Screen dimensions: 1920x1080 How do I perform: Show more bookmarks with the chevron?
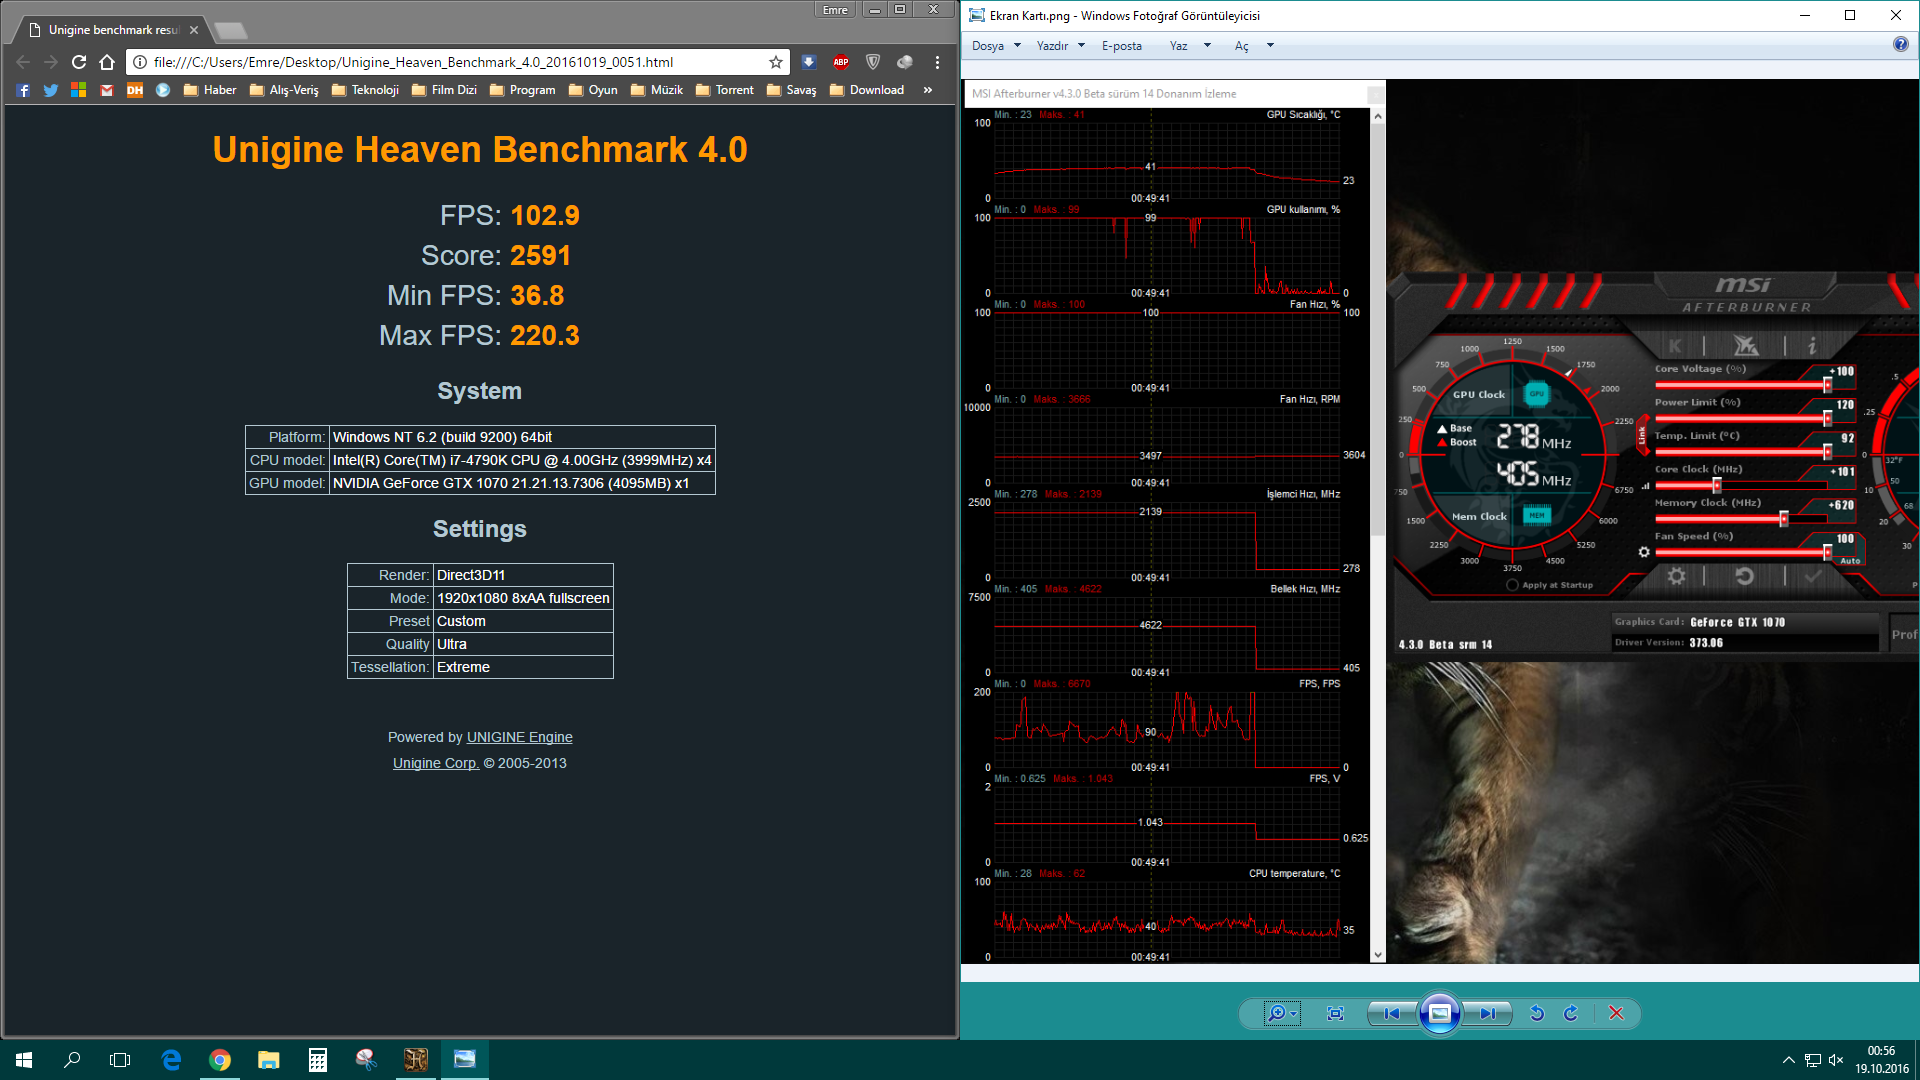[x=928, y=90]
